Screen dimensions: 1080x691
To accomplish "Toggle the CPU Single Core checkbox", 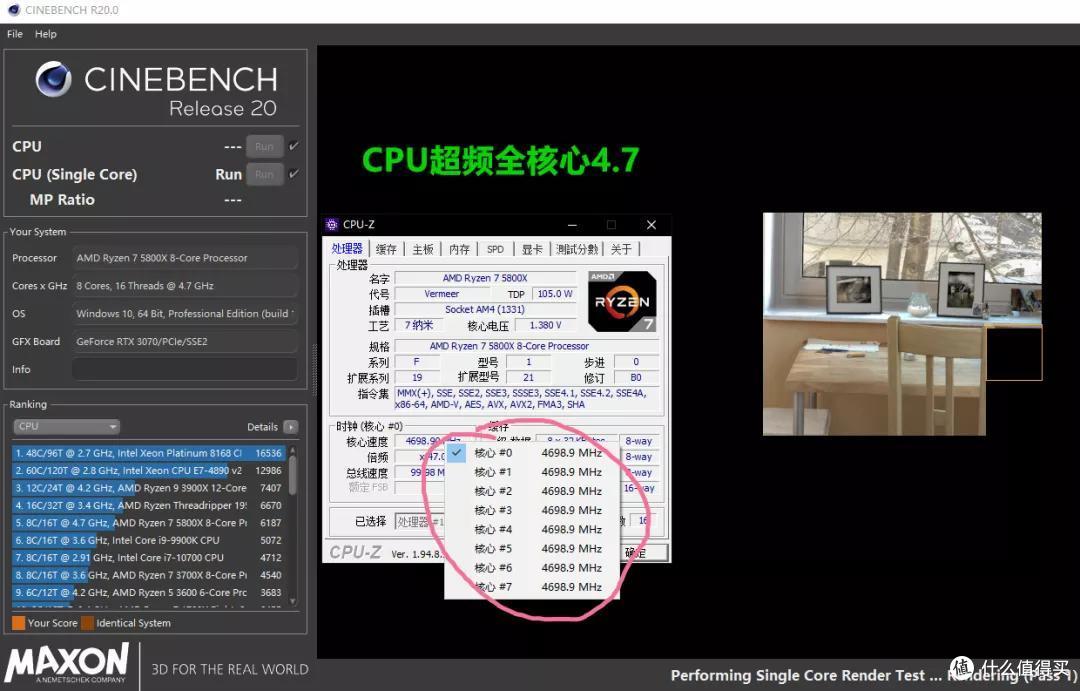I will click(294, 174).
